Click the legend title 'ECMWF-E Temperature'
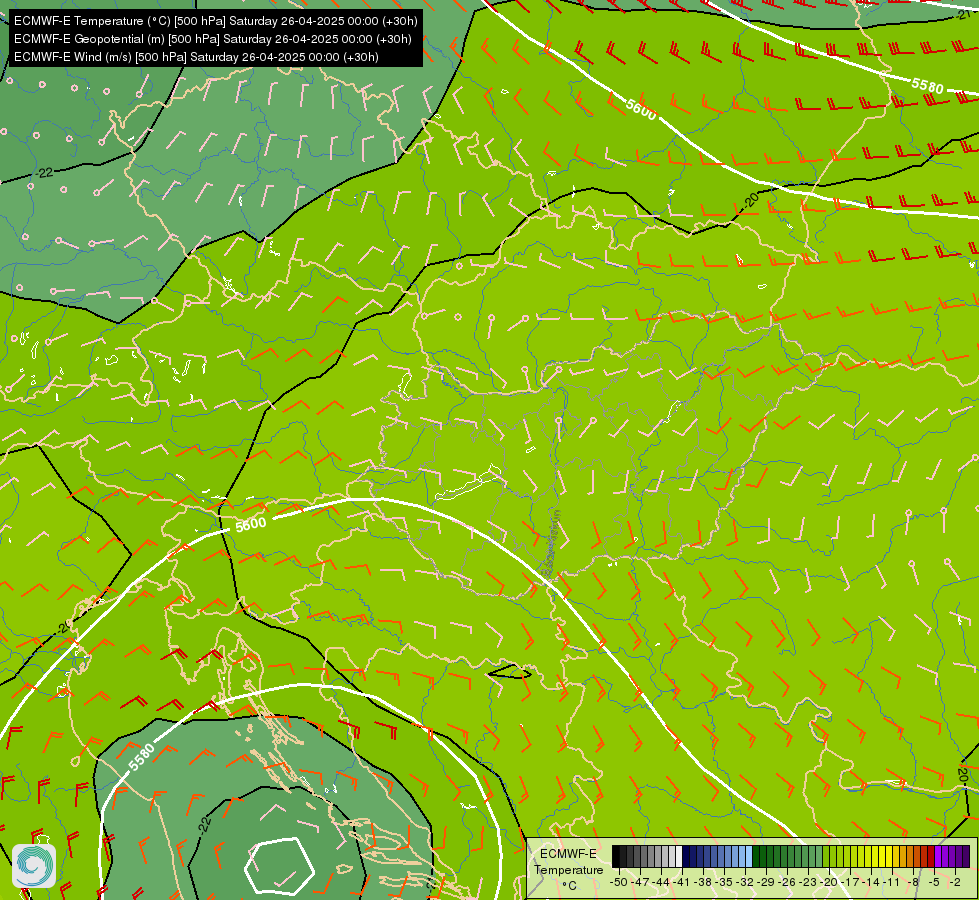Viewport: 979px width, 900px height. (x=569, y=861)
